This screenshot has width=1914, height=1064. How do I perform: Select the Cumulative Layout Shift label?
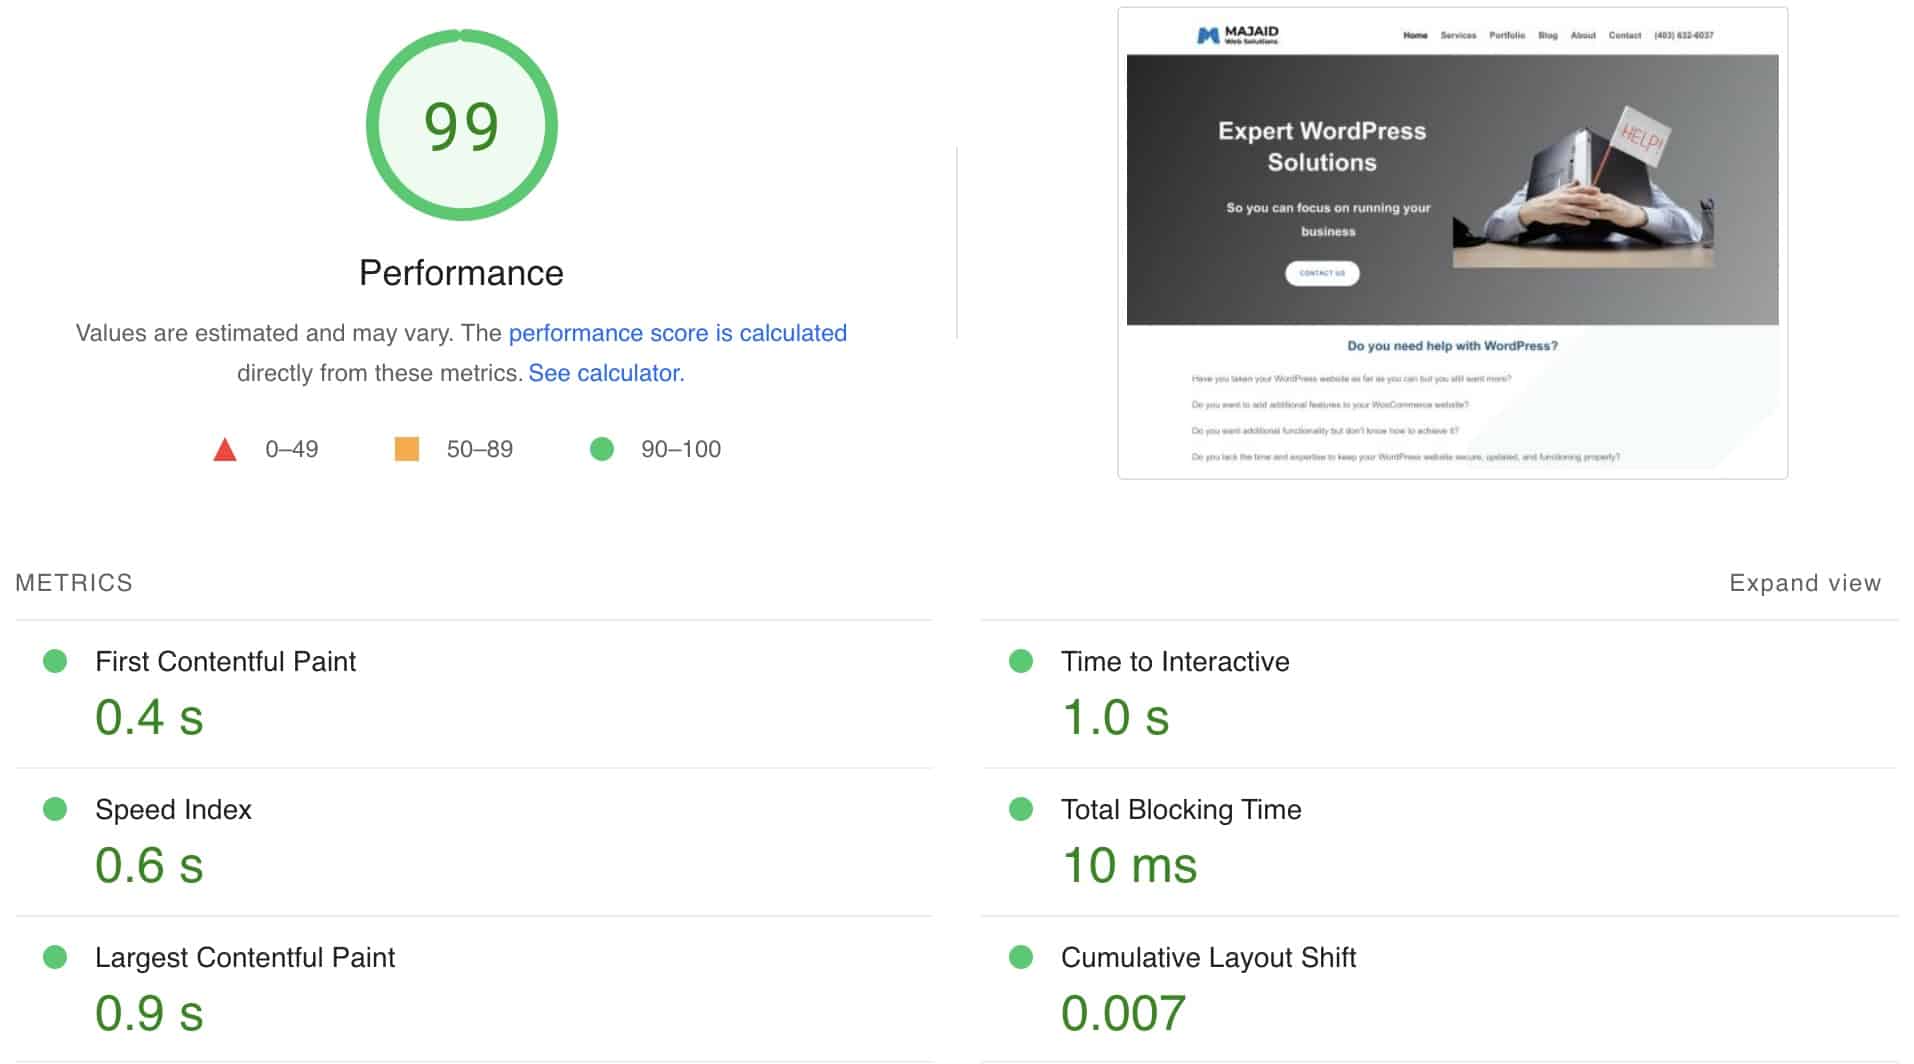click(x=1208, y=957)
